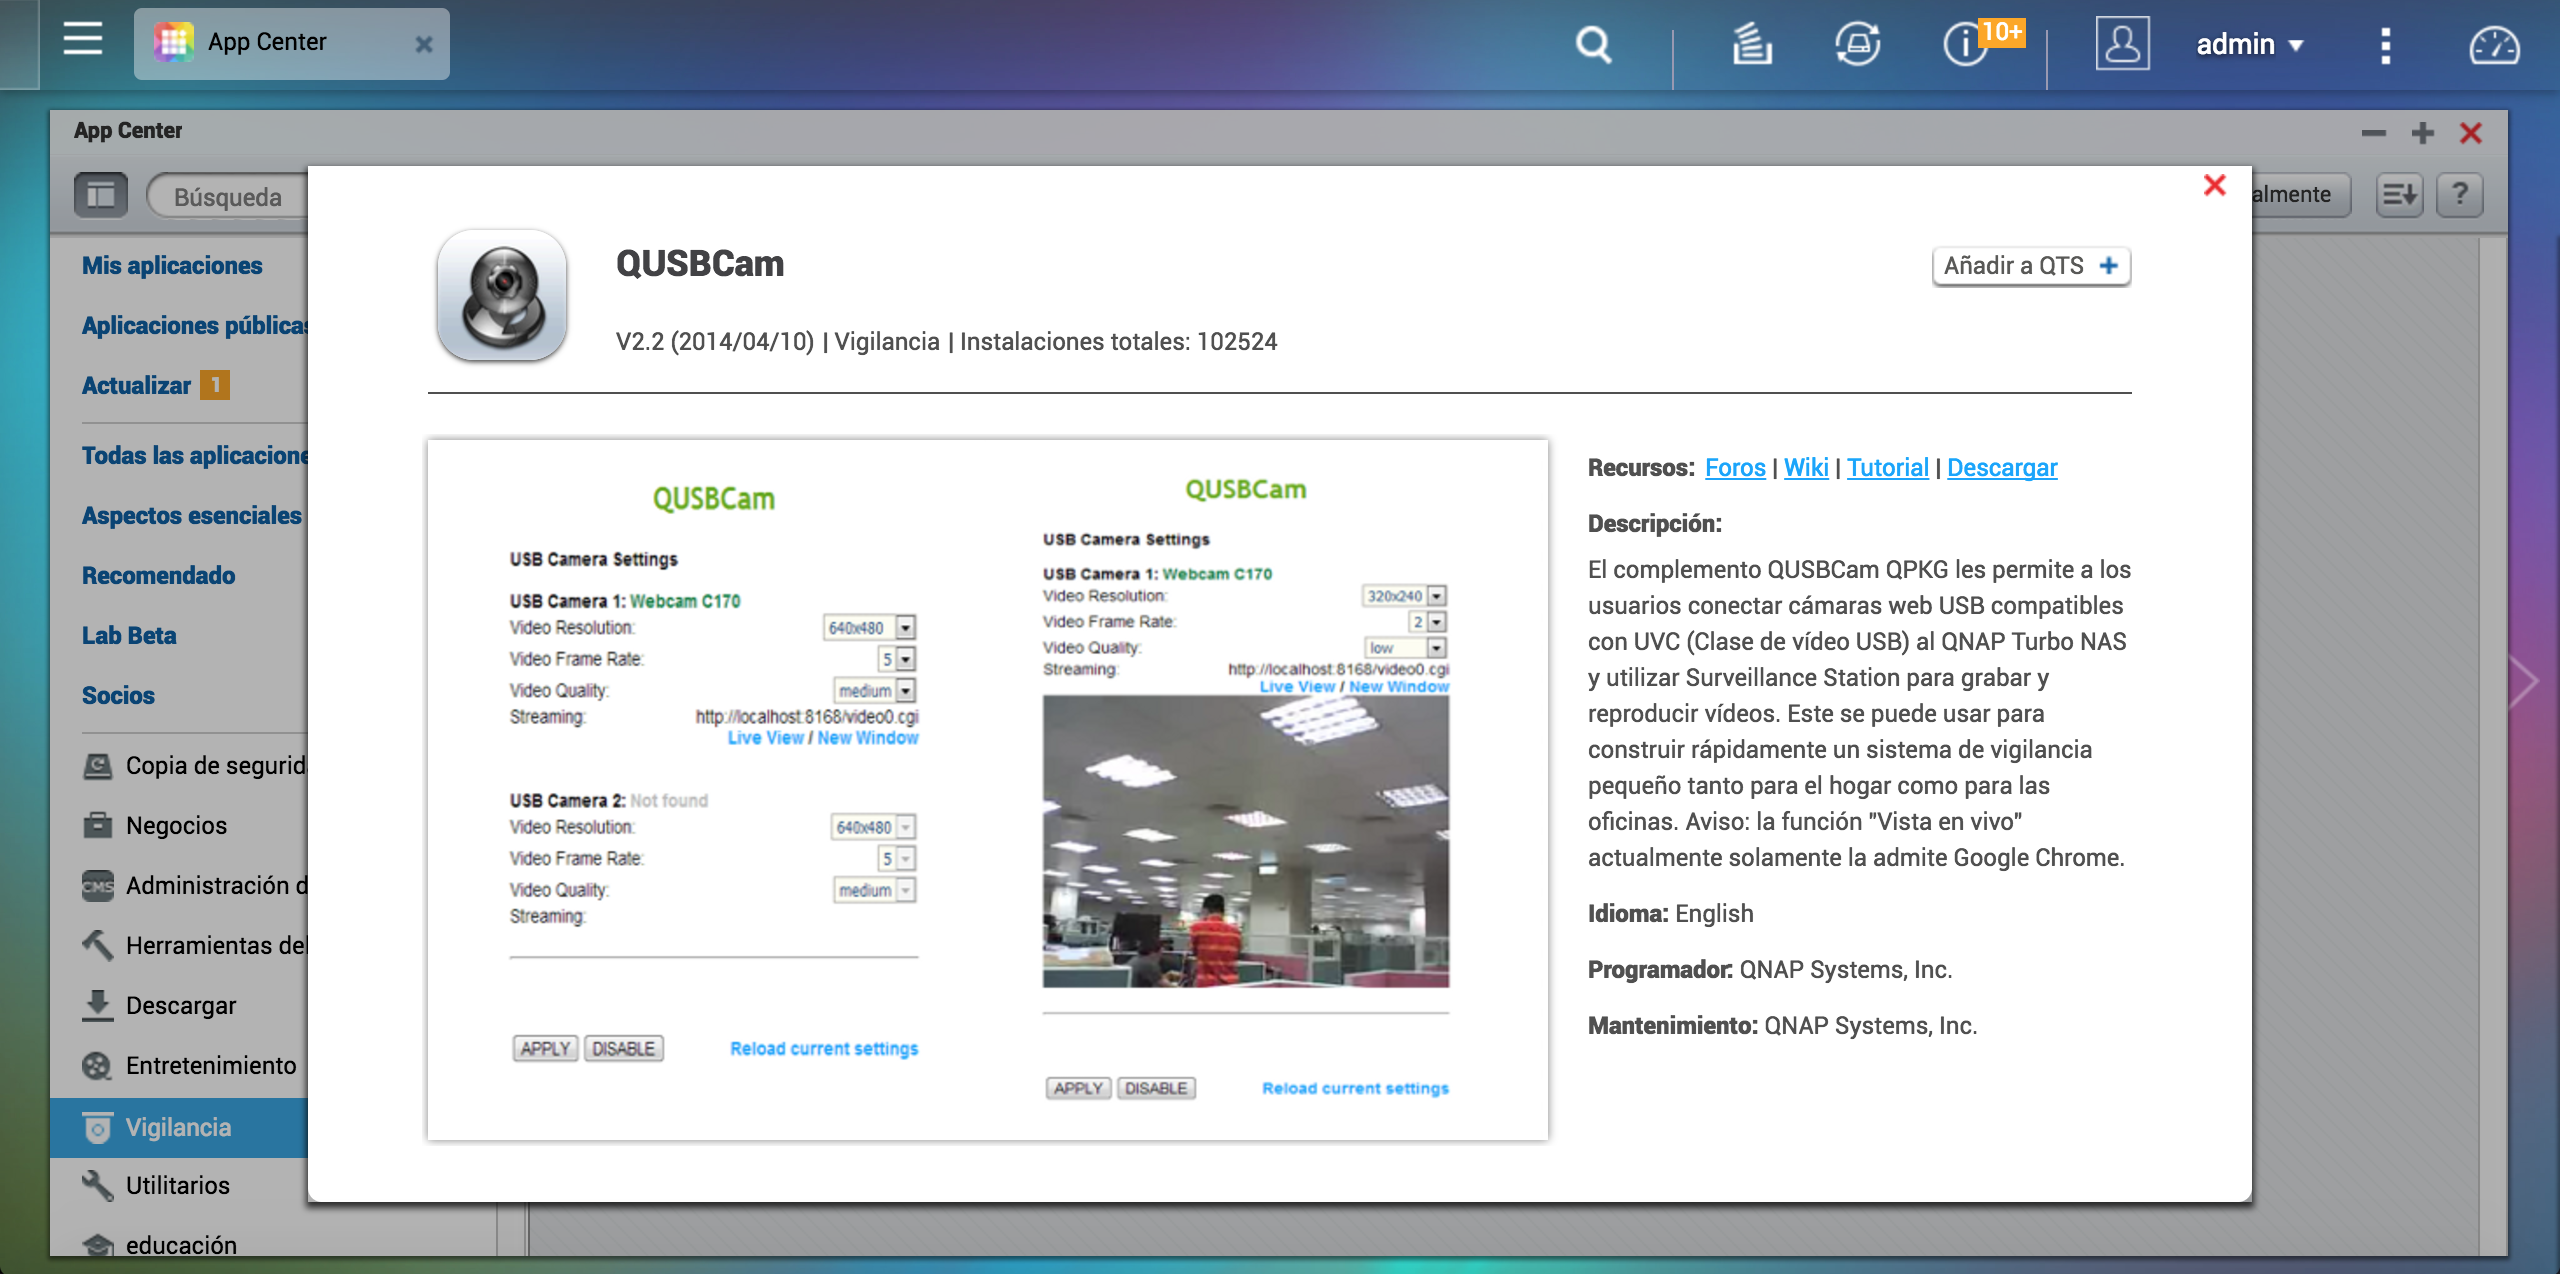Click the QUSBCam settings screenshot thumbnail

coord(988,790)
